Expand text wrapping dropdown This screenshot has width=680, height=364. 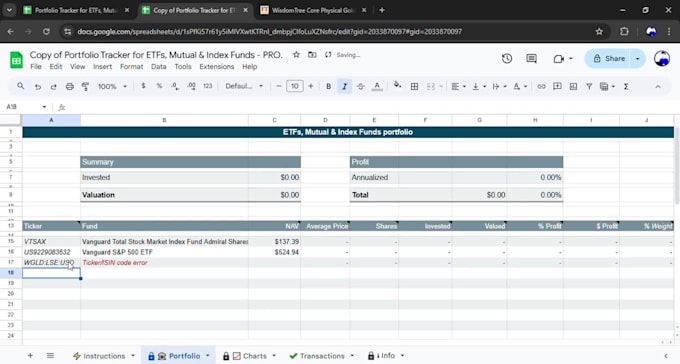505,86
